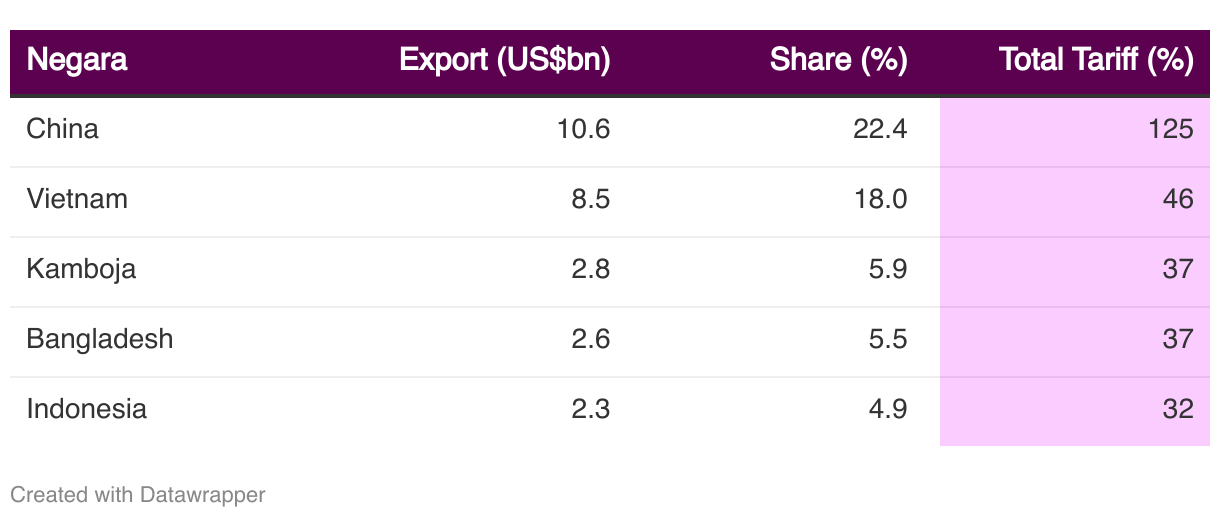Select Bangladesh's share value 5.5

tap(888, 339)
